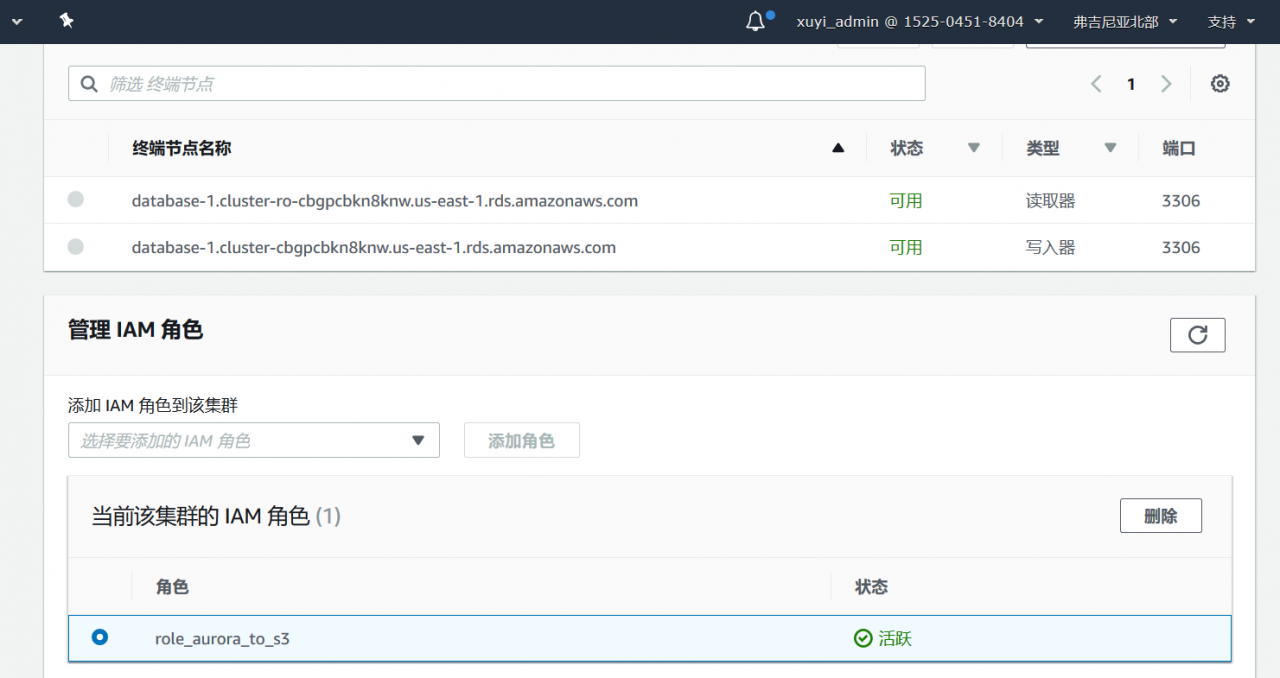1280x678 pixels.
Task: Open the 弗吉尼亚北部 region menu
Action: pyautogui.click(x=1125, y=21)
